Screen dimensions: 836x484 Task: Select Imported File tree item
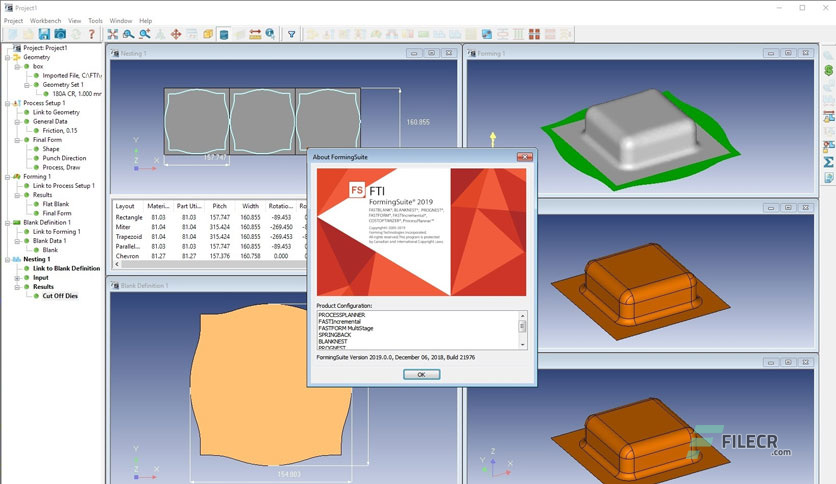pos(72,76)
